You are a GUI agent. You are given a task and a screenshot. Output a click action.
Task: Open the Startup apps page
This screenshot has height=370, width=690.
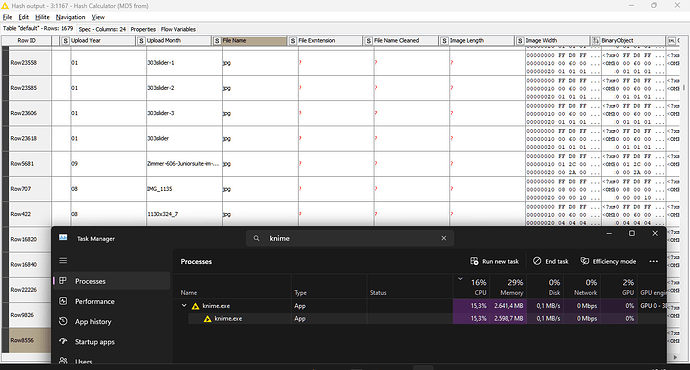pyautogui.click(x=111, y=342)
